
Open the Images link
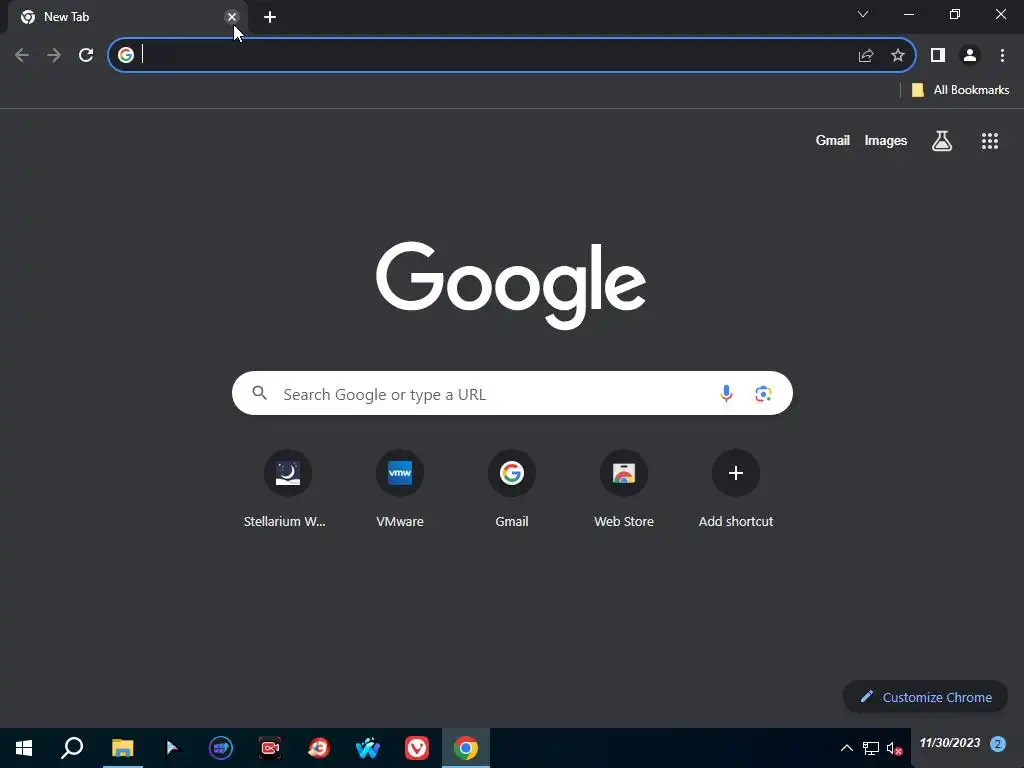(886, 140)
